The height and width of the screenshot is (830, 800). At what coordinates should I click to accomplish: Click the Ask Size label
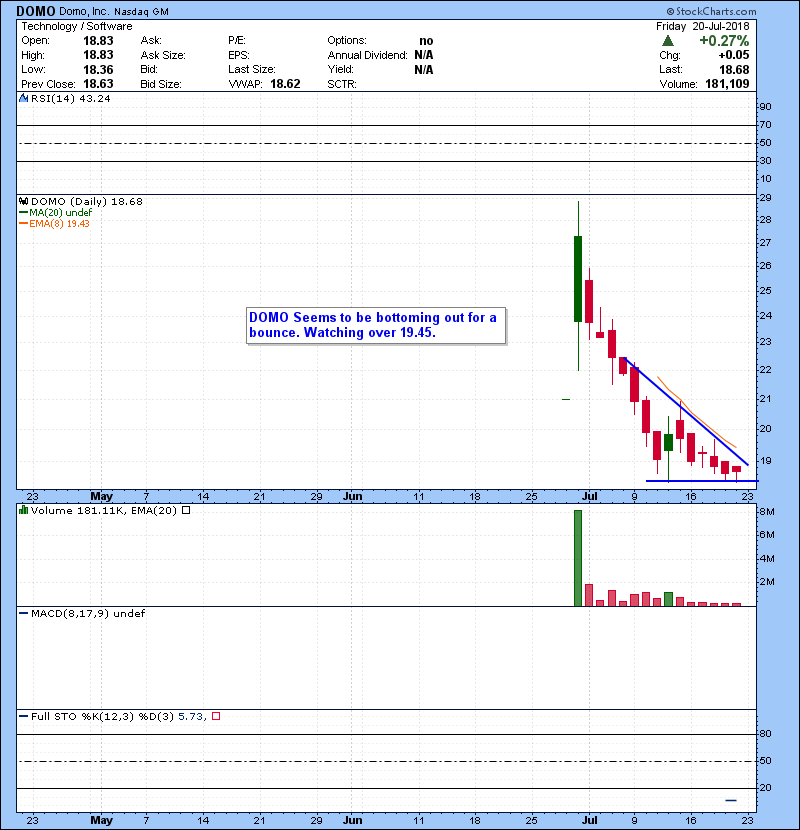pyautogui.click(x=163, y=55)
